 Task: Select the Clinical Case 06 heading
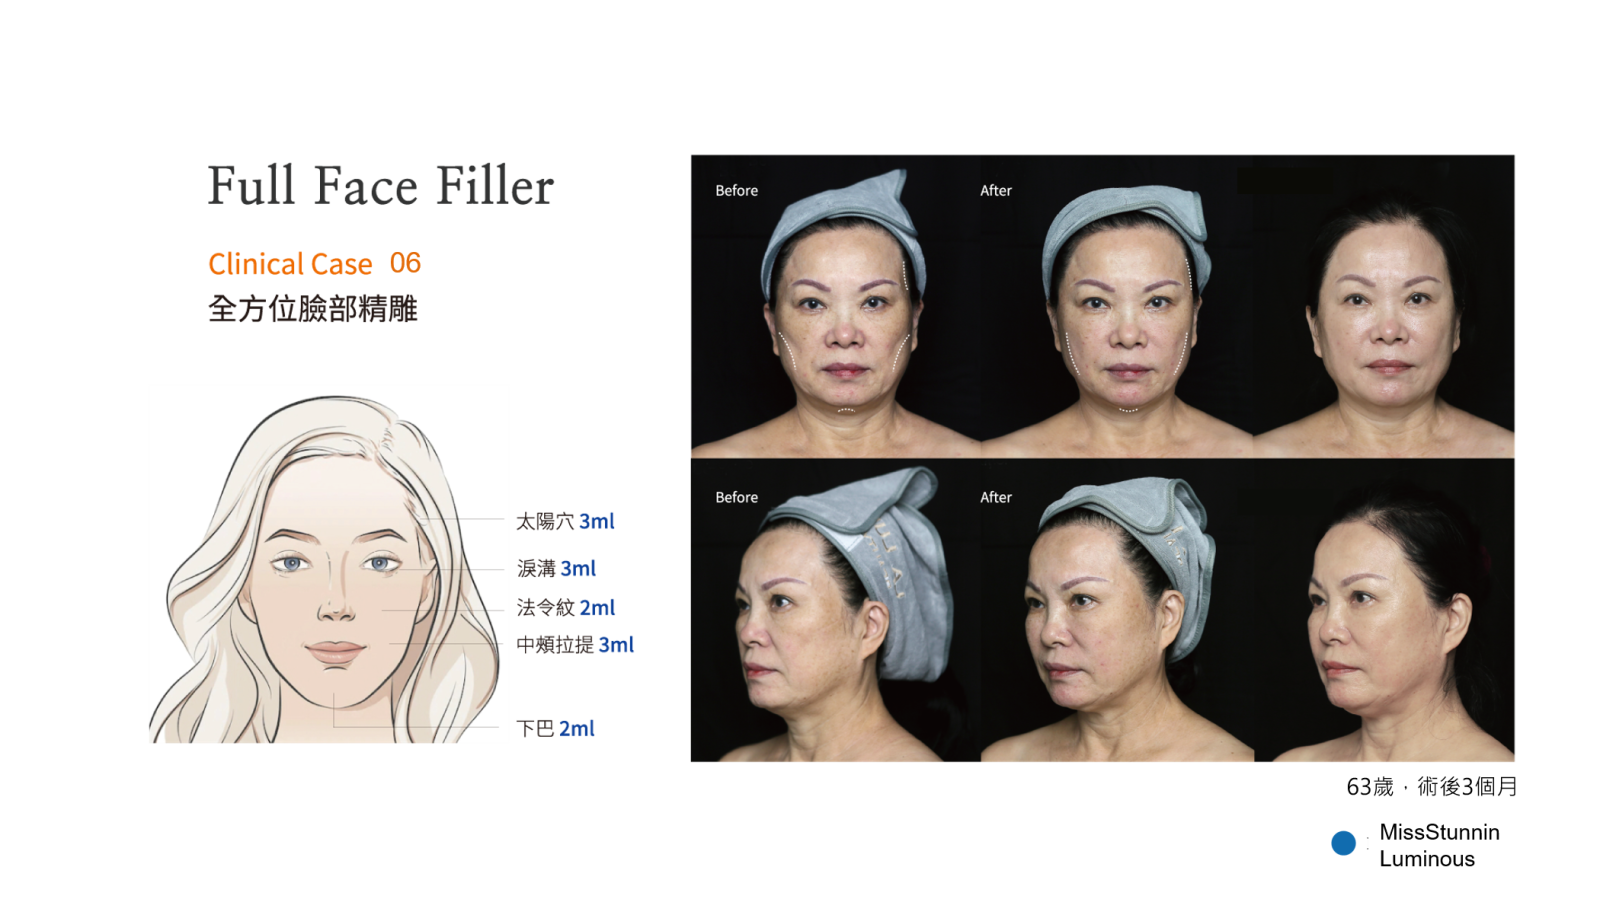pyautogui.click(x=314, y=263)
